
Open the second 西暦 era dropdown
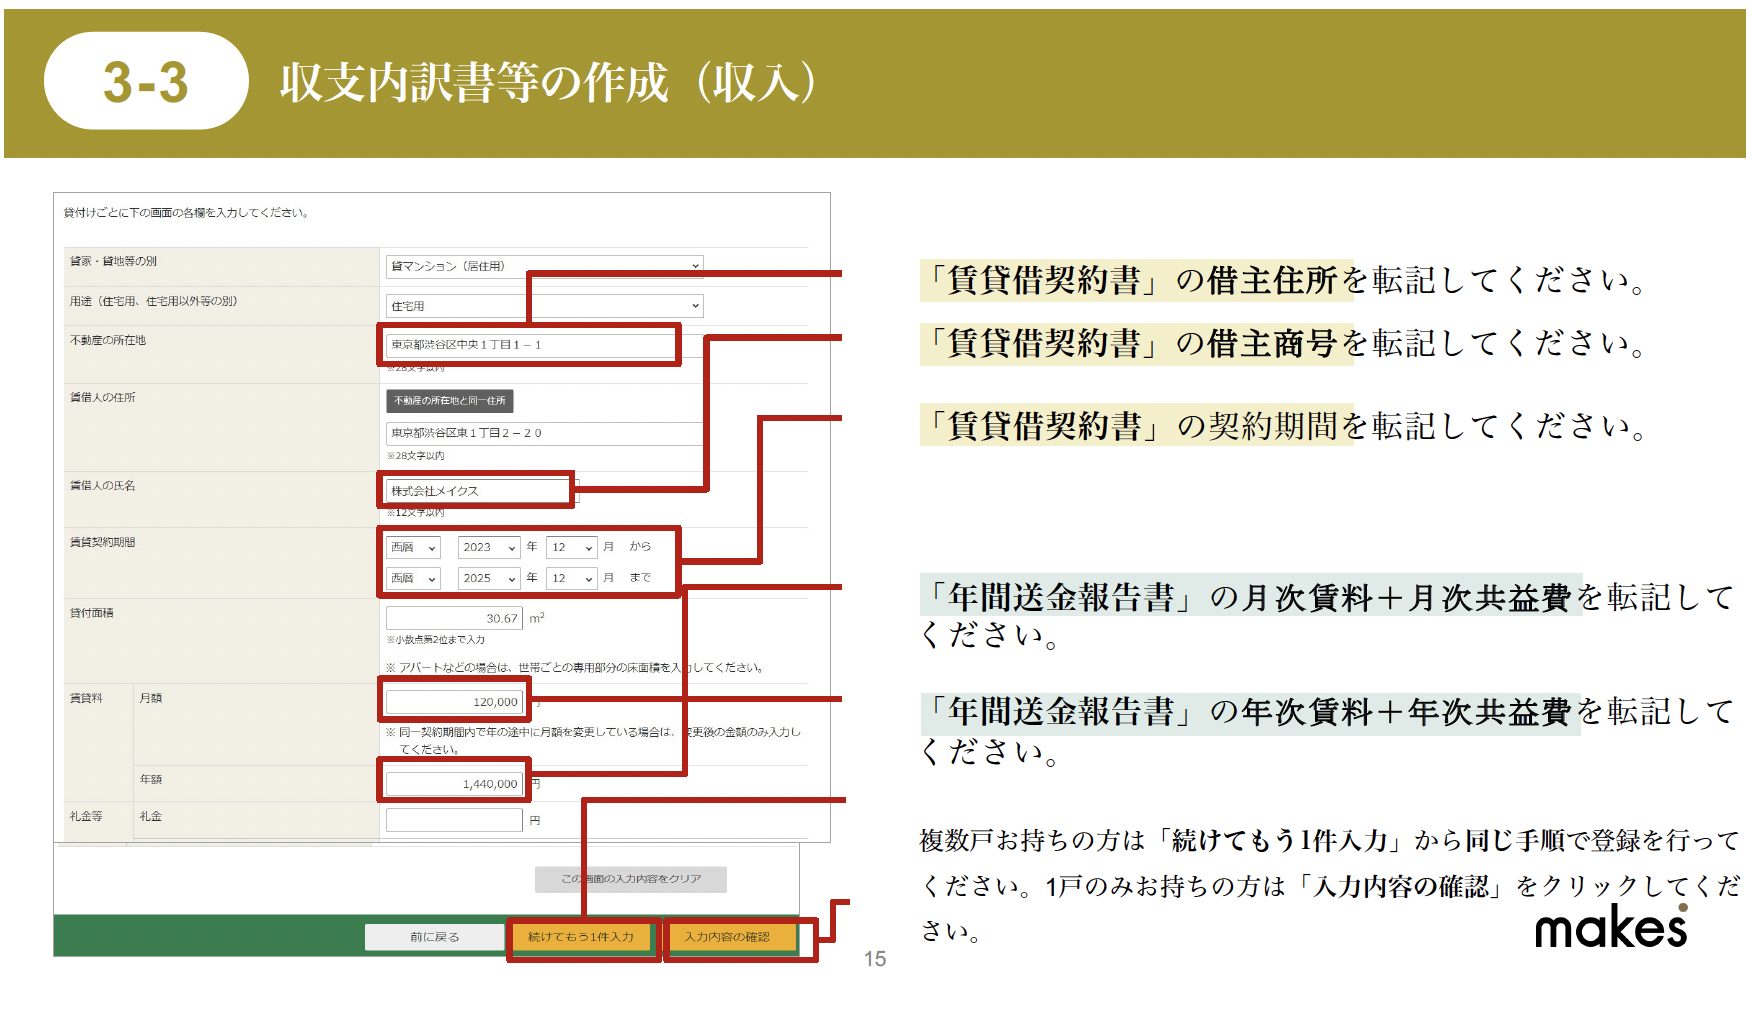(413, 578)
